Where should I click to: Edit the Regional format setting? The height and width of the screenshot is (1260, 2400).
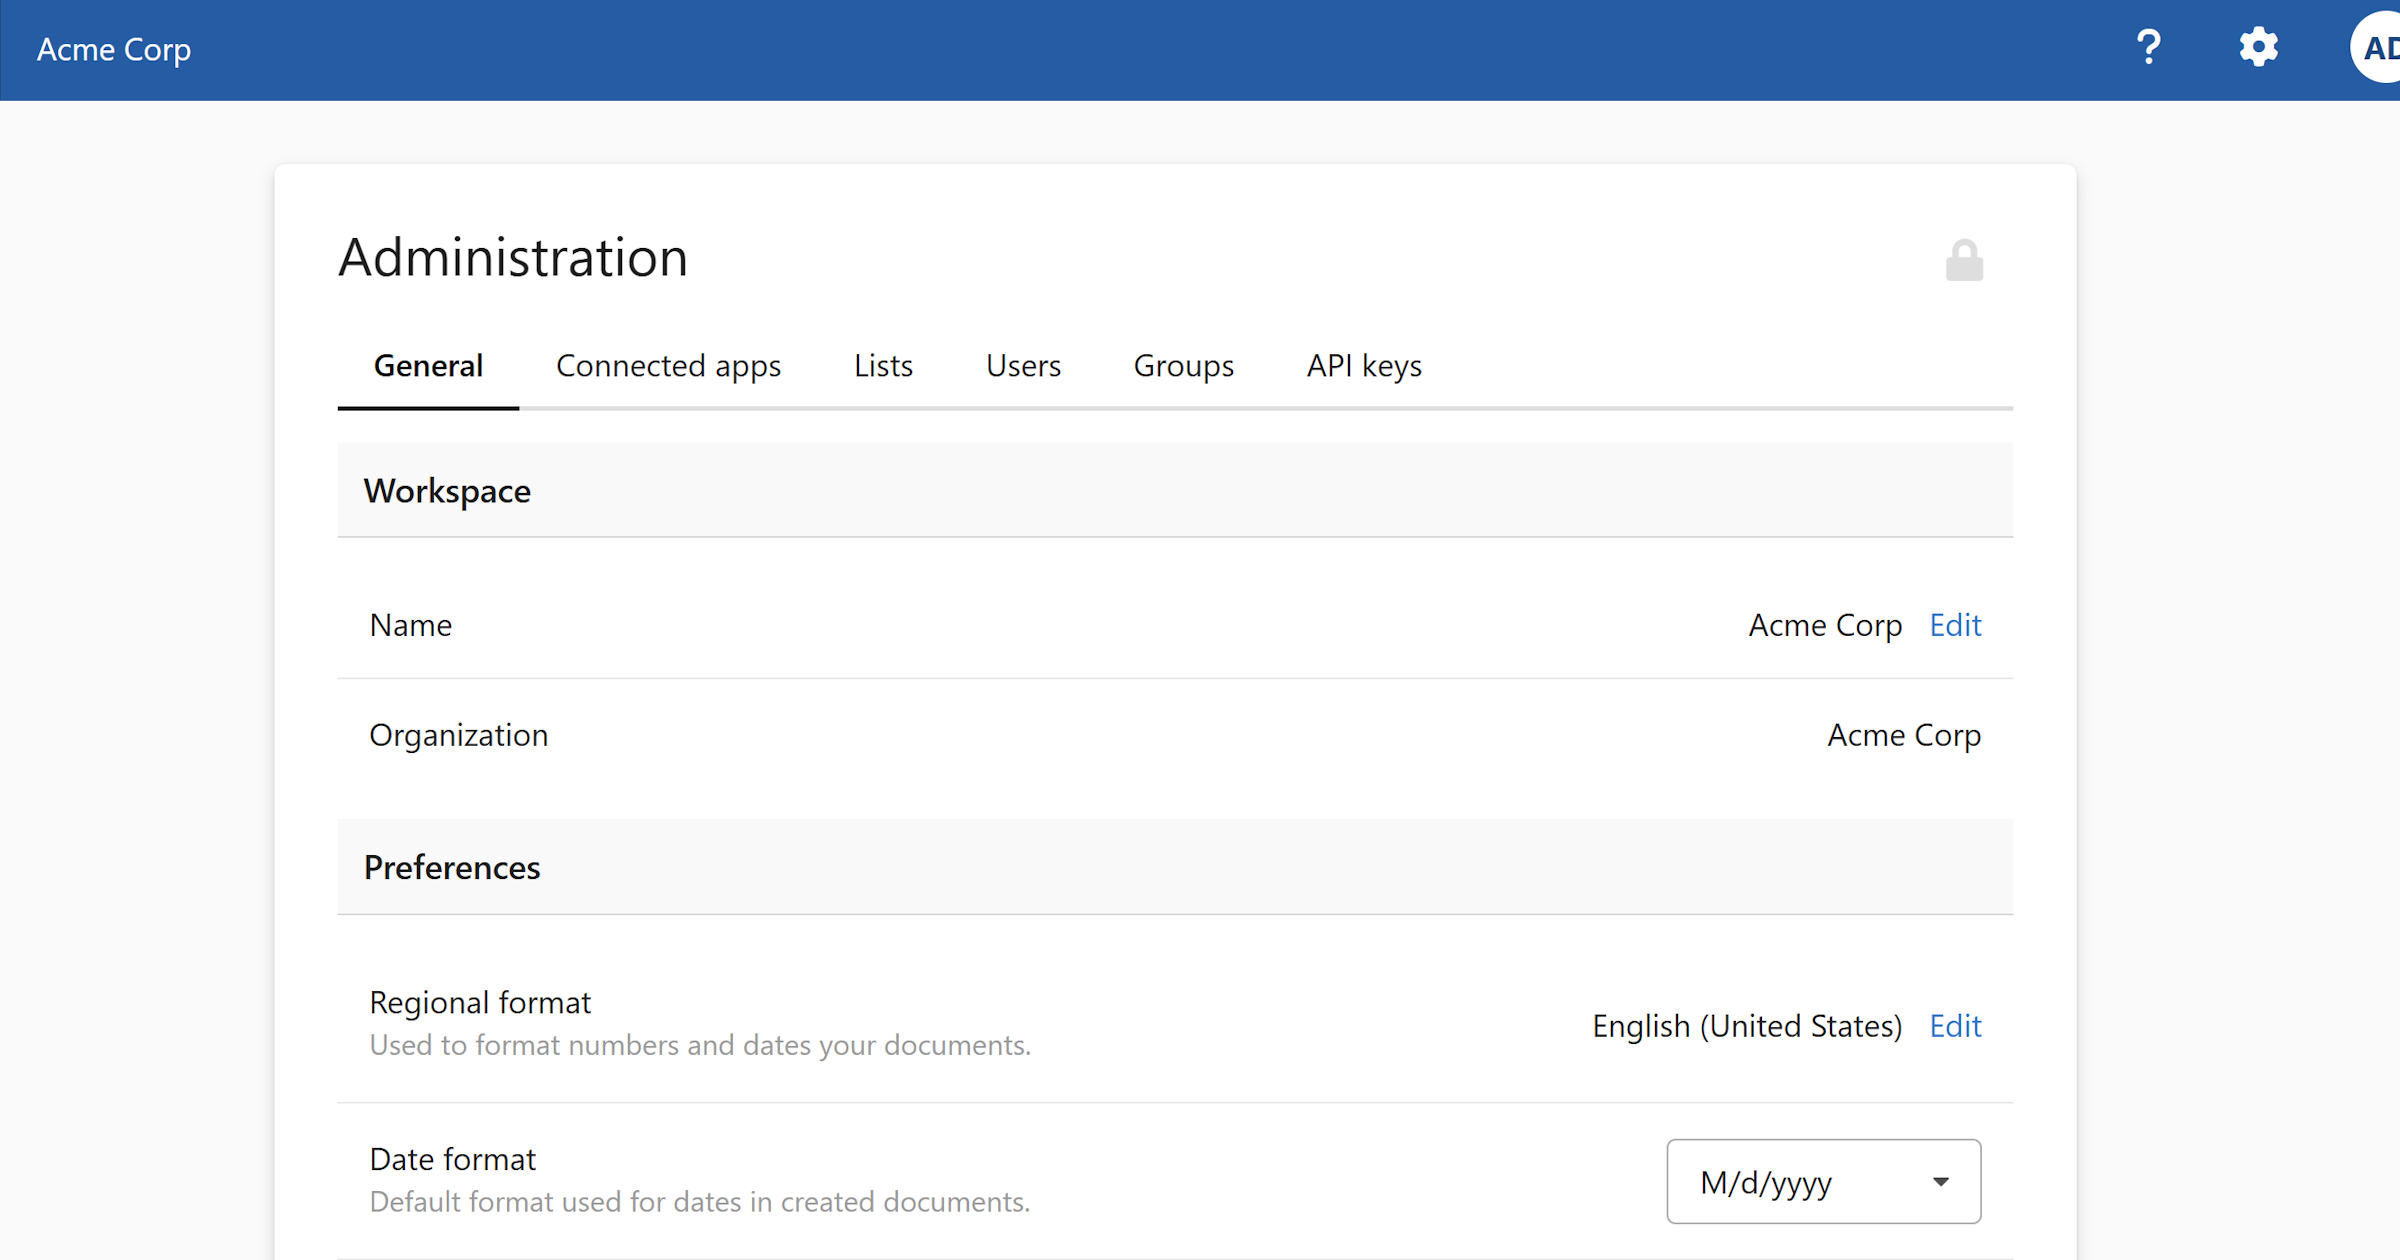coord(1955,1026)
